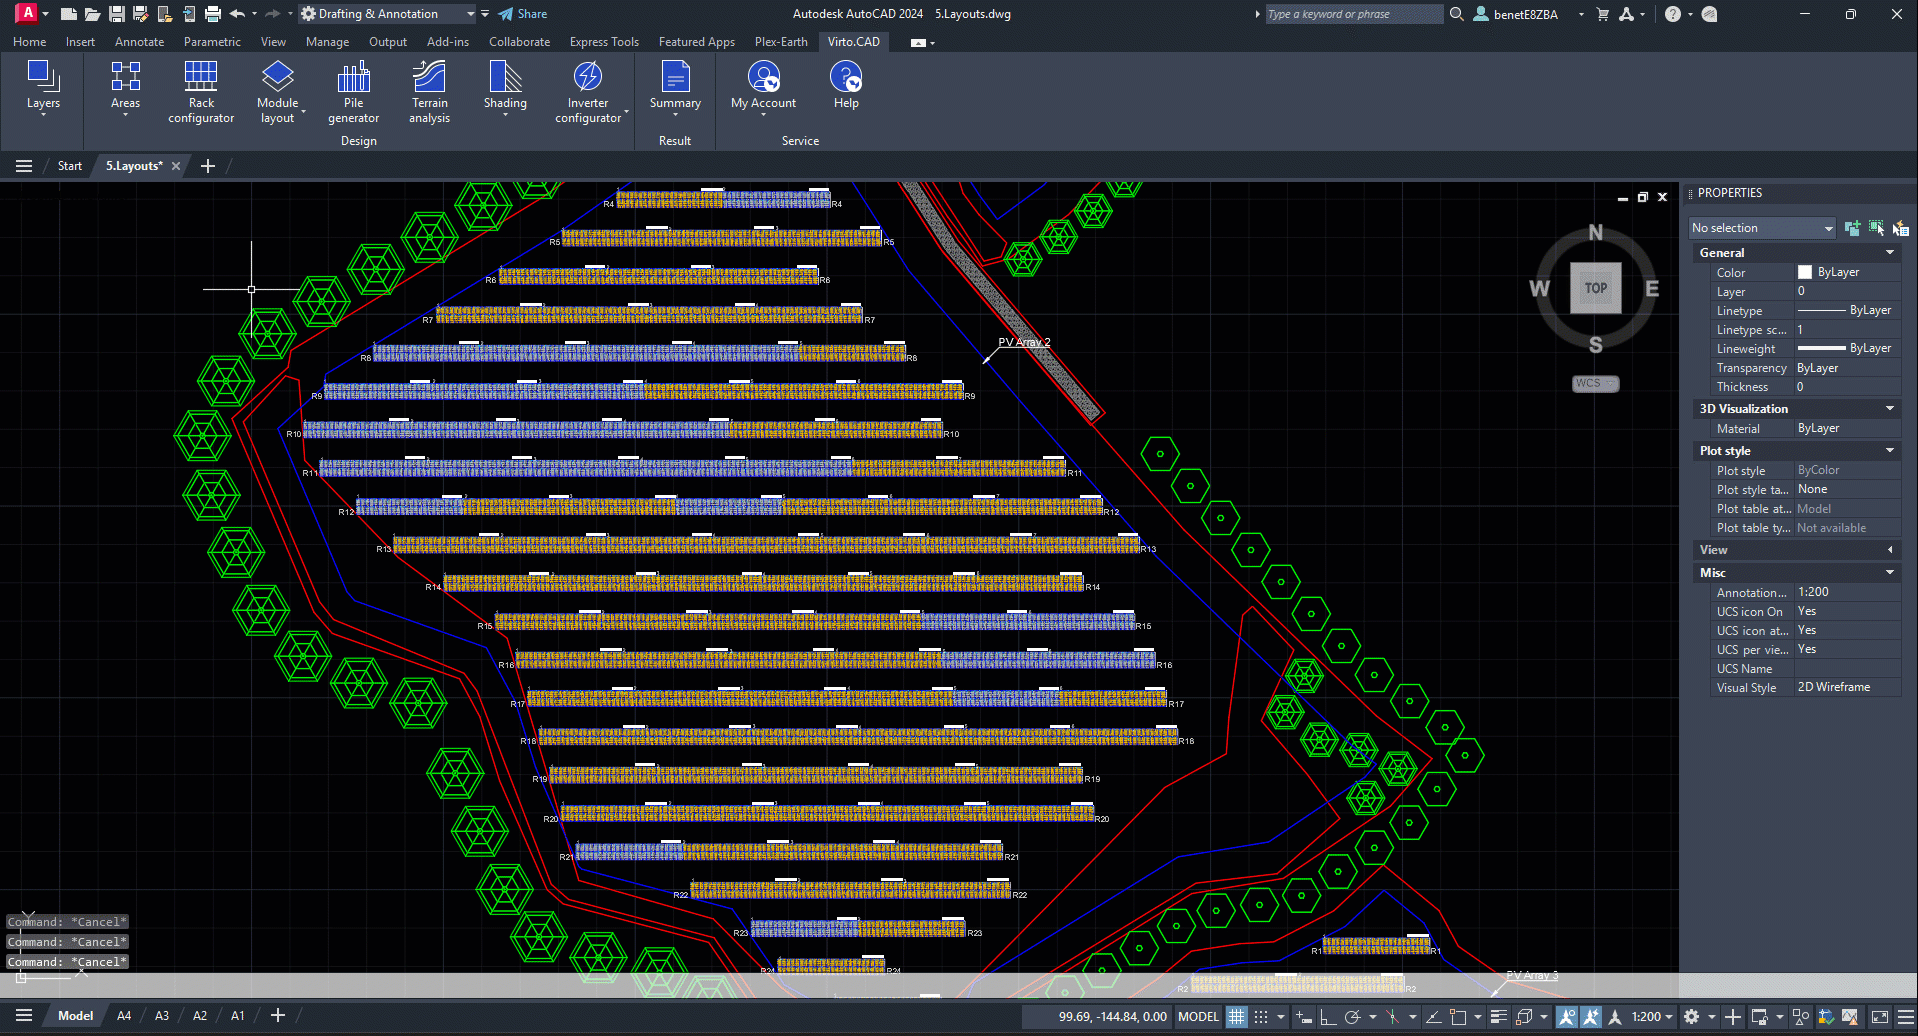
Task: Toggle snap mode in status bar
Action: 1261,1017
